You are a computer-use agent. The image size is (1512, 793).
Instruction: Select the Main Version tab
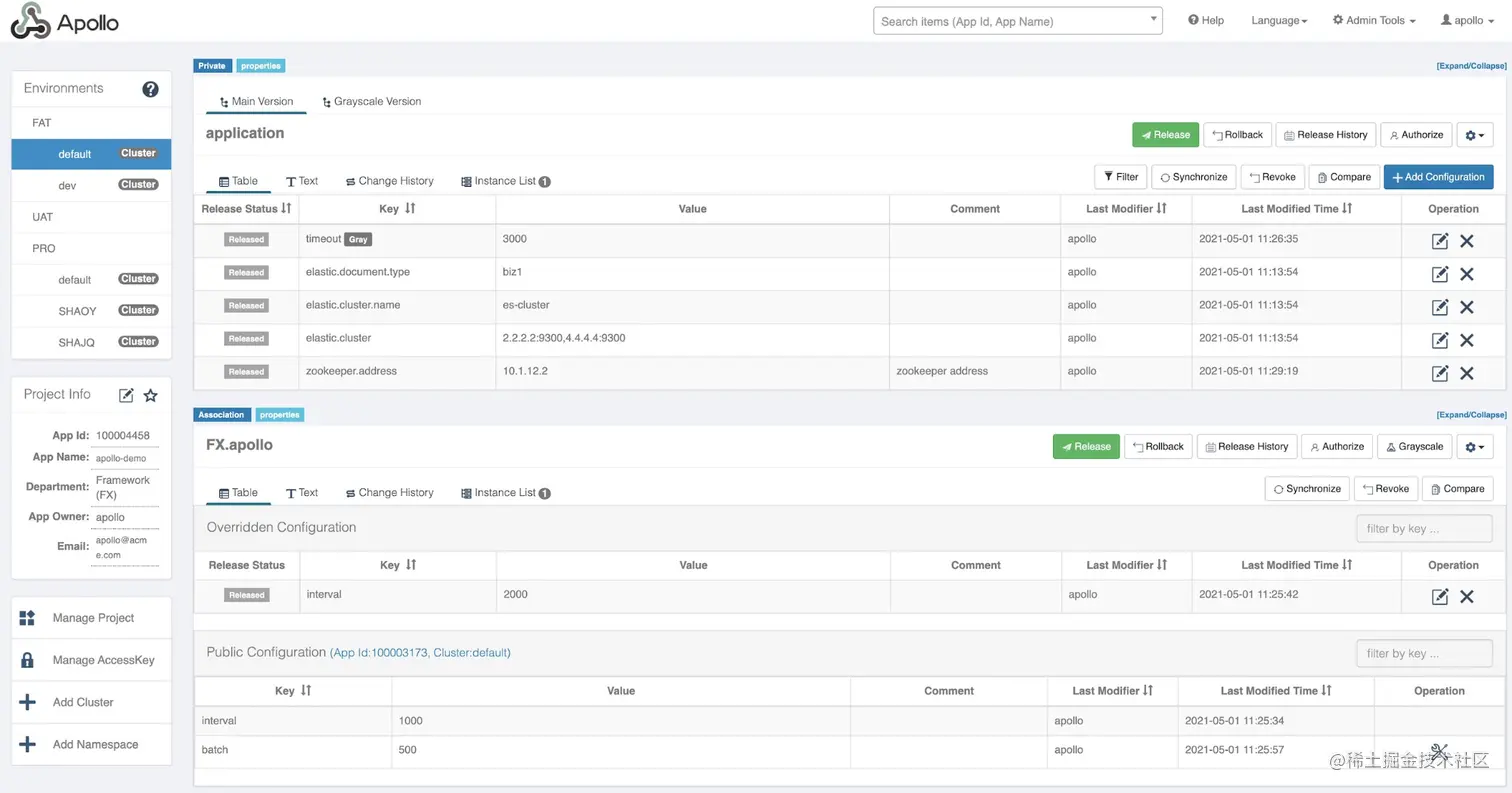tap(256, 101)
